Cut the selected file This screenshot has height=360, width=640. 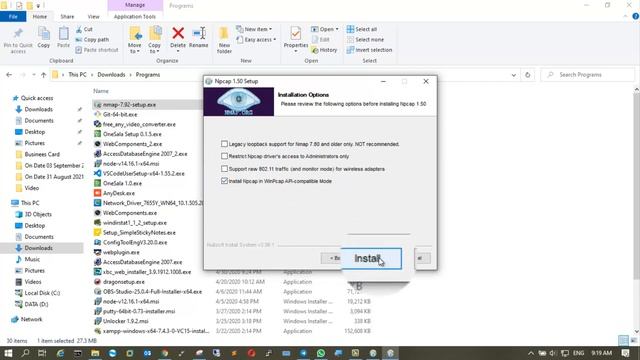point(84,29)
